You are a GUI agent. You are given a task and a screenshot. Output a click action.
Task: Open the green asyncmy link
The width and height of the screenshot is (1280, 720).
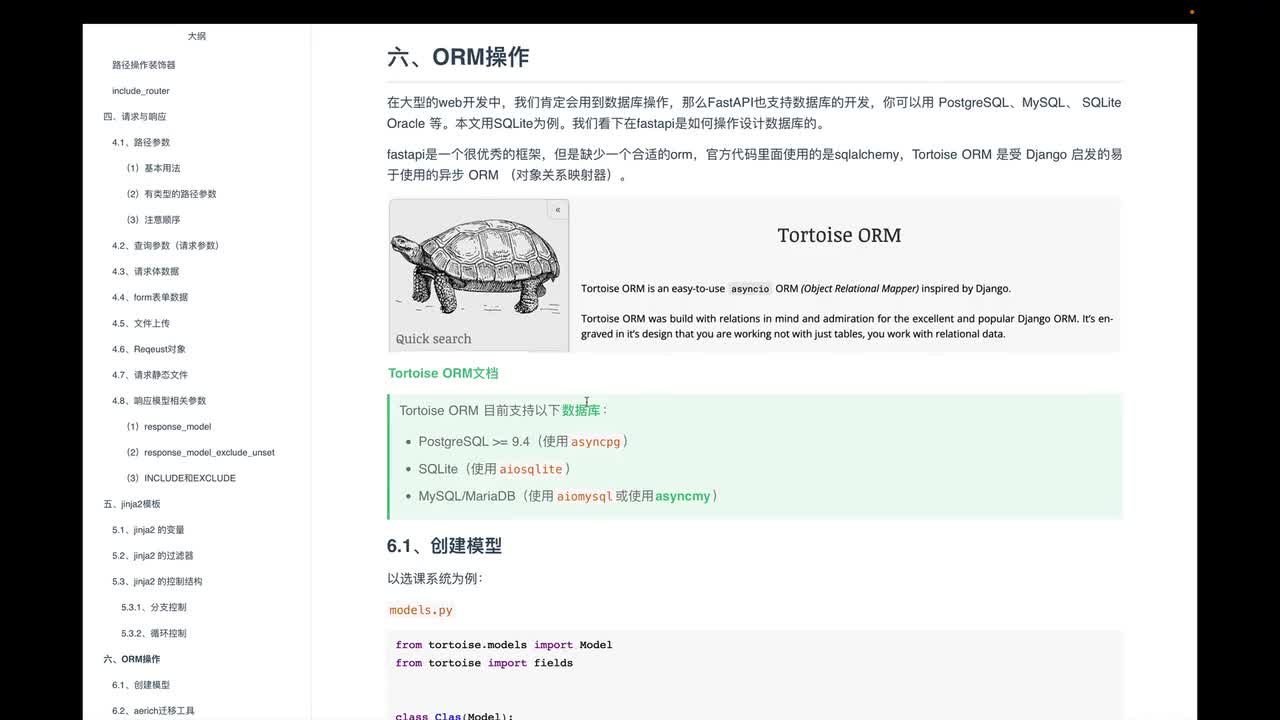coord(683,496)
